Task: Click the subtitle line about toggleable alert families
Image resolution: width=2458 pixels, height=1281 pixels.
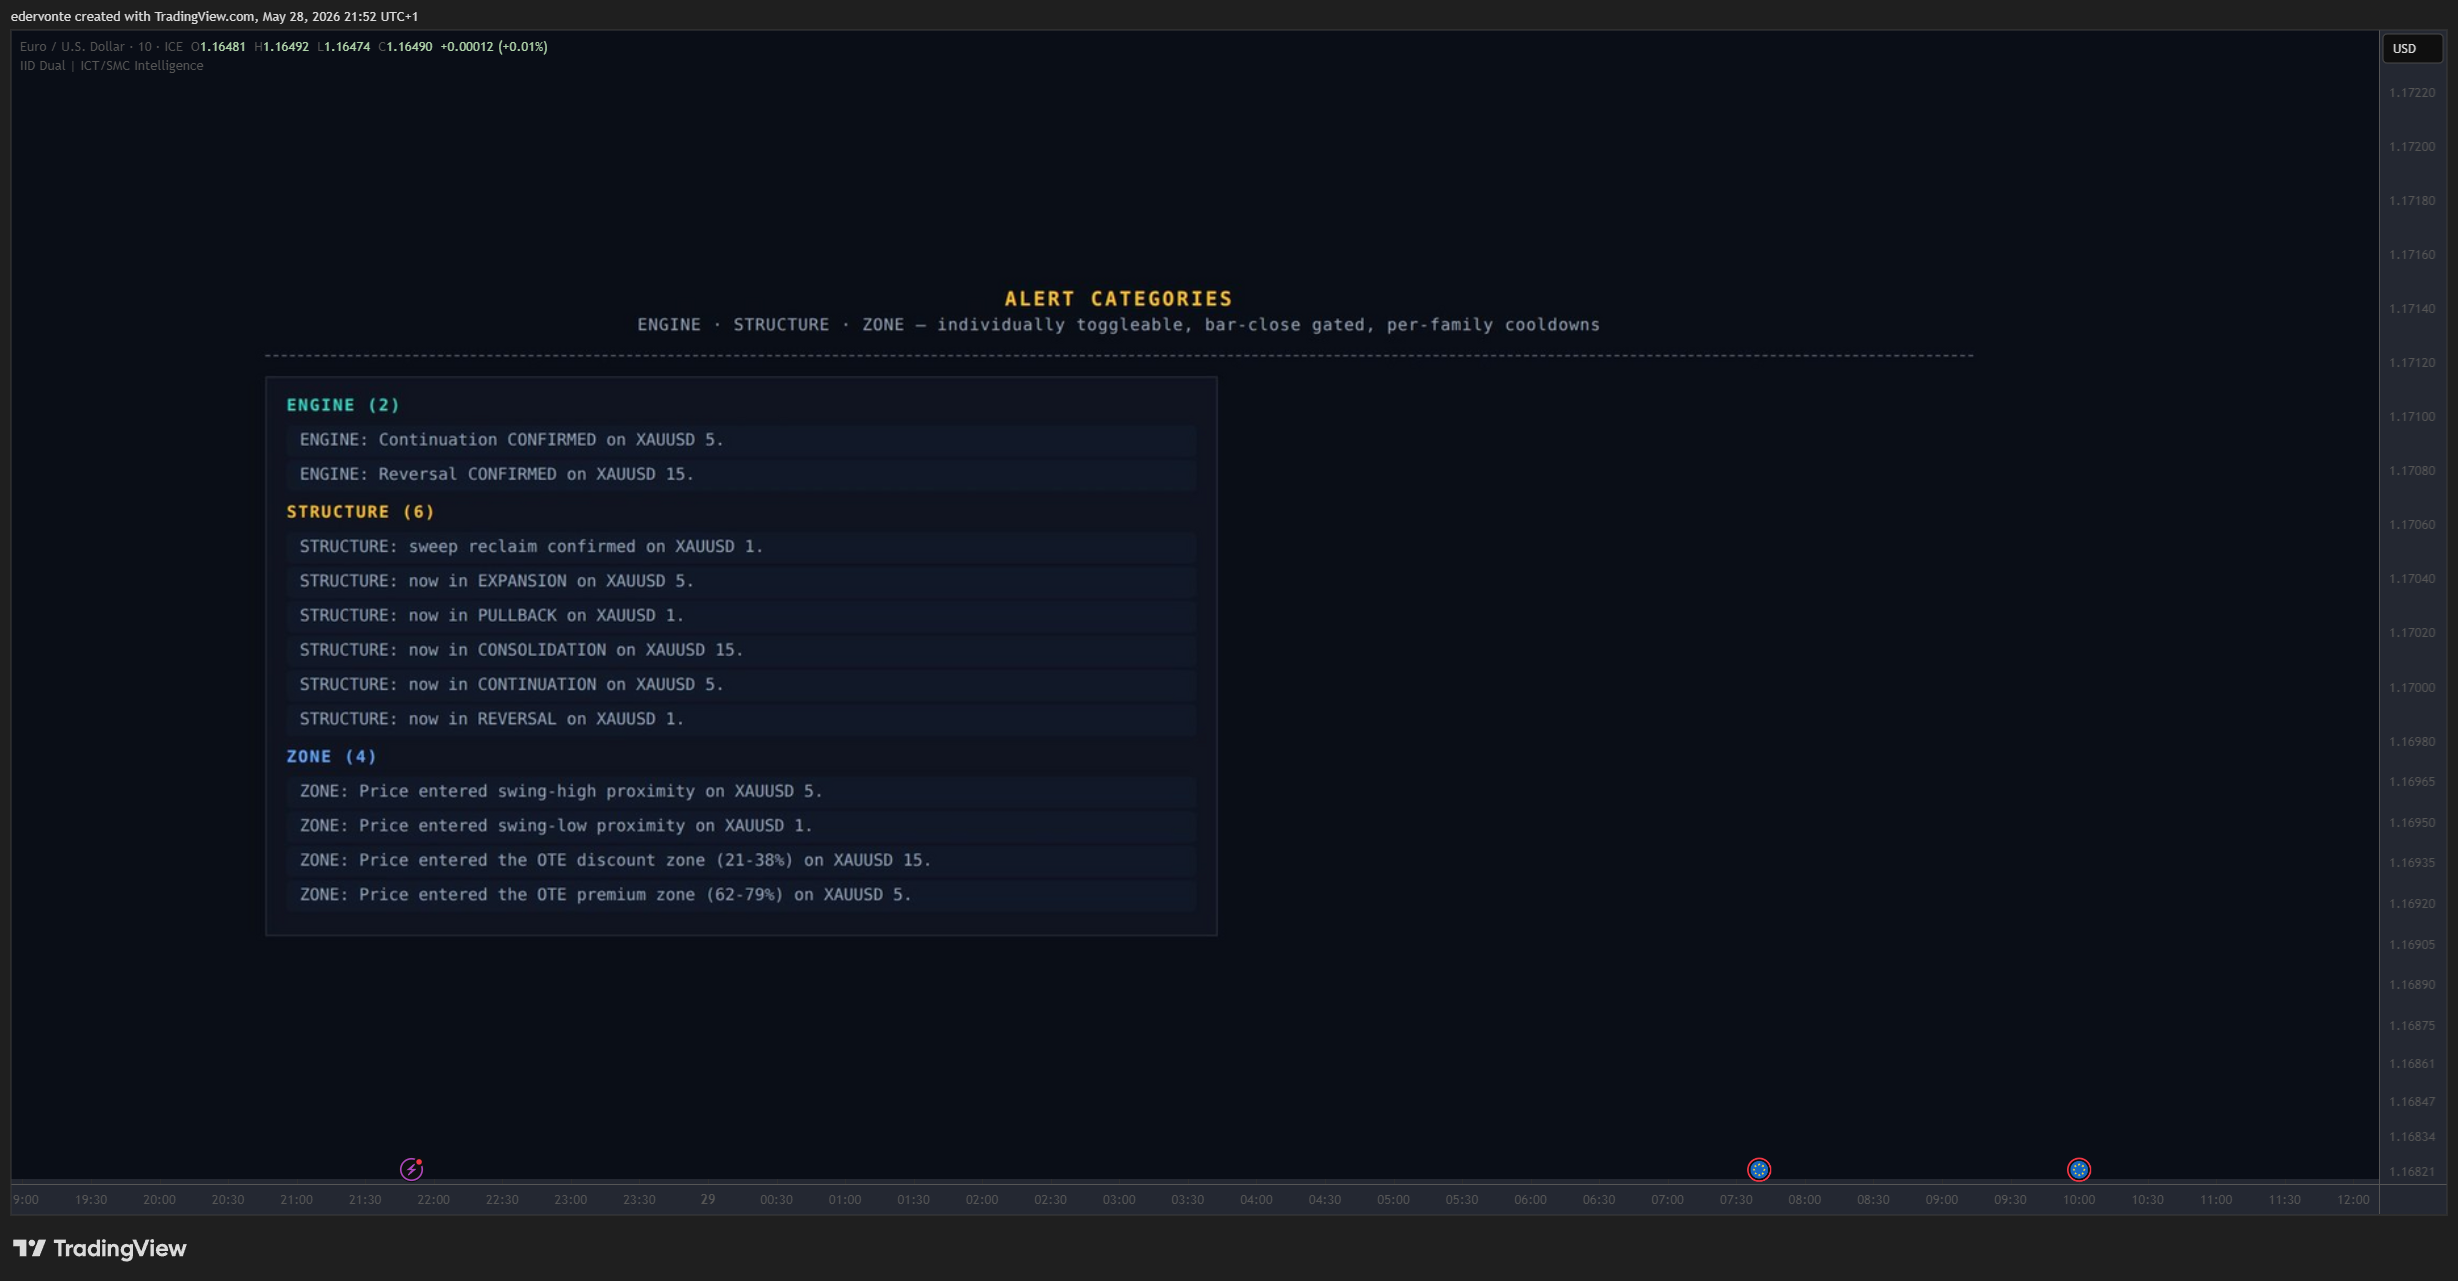Action: 1118,325
